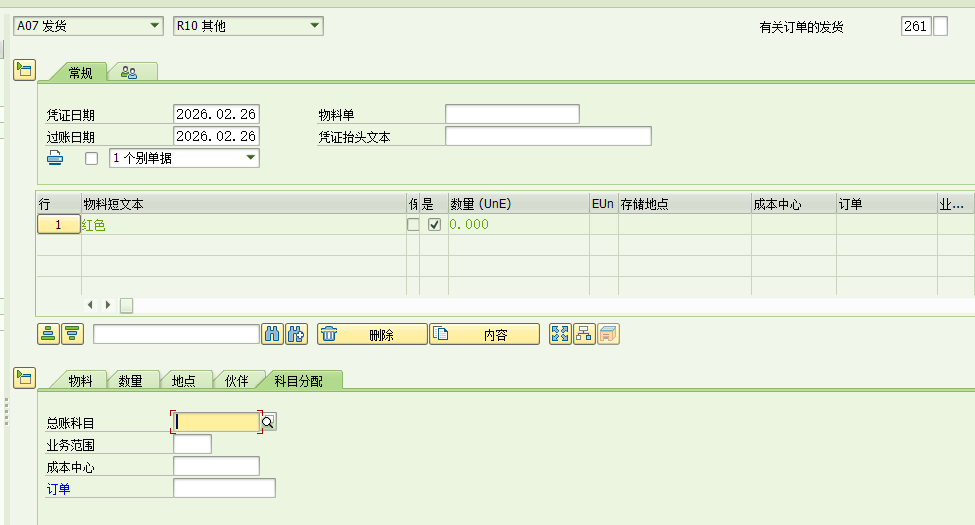Open the 伙伴 tab
The height and width of the screenshot is (525, 975).
(236, 381)
